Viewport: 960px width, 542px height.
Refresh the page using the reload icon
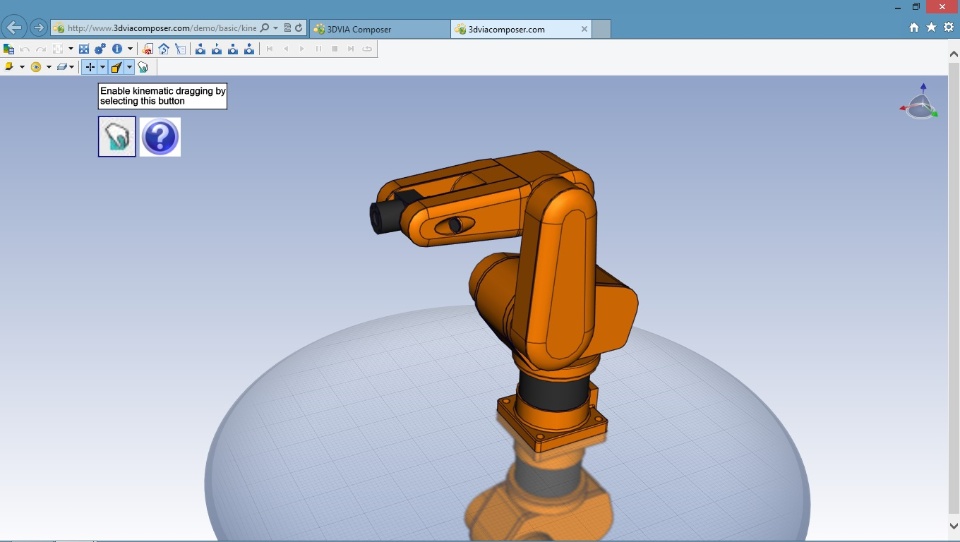coord(299,28)
